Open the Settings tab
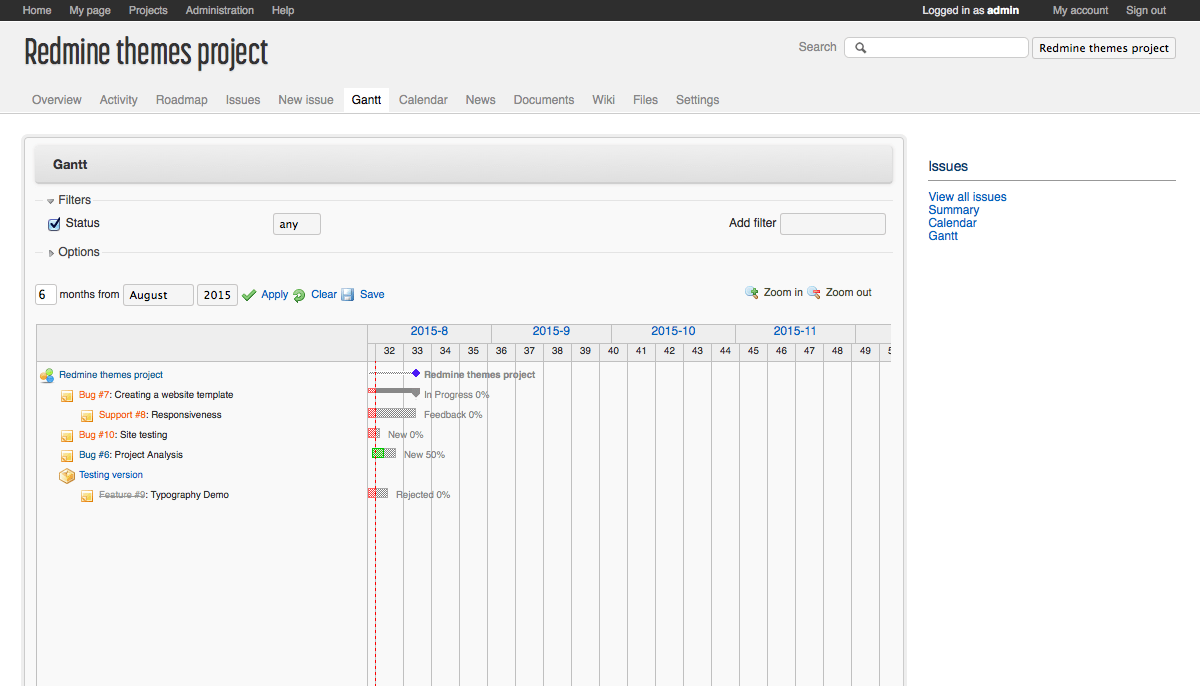Viewport: 1200px width, 686px height. click(x=698, y=100)
